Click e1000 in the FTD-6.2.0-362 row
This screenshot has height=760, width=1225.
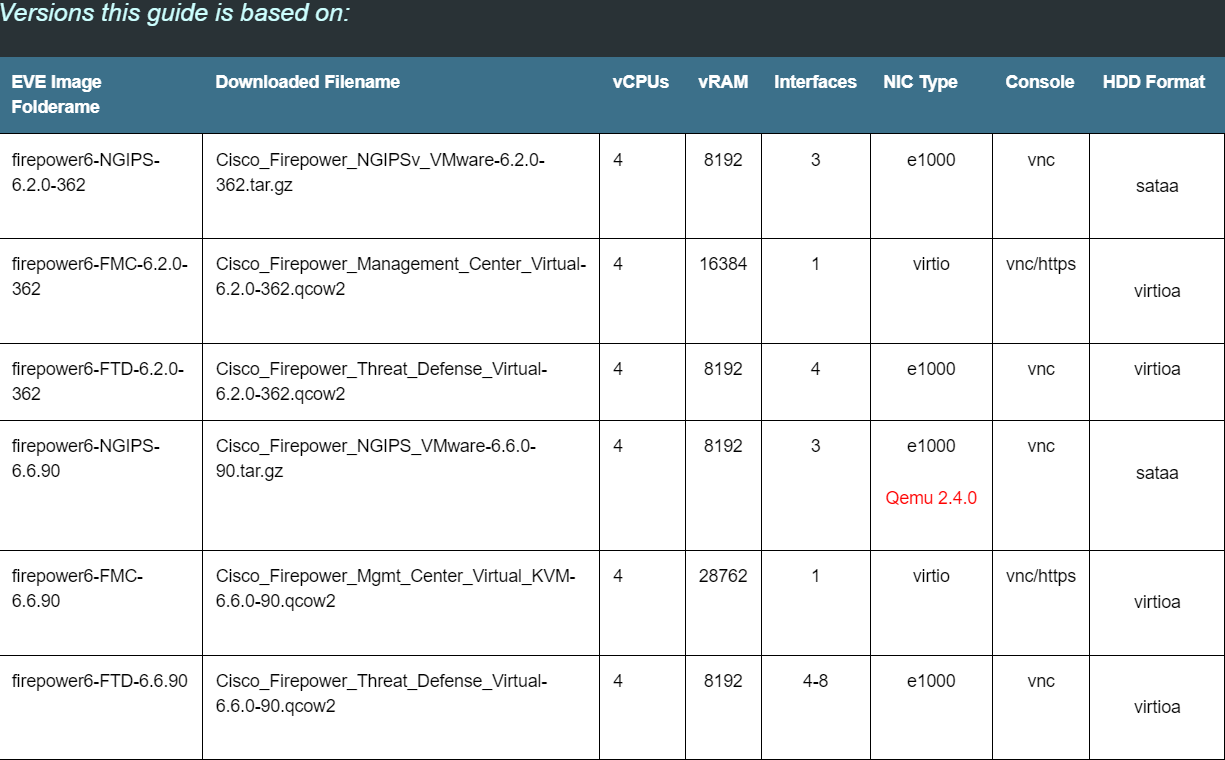[x=931, y=369]
